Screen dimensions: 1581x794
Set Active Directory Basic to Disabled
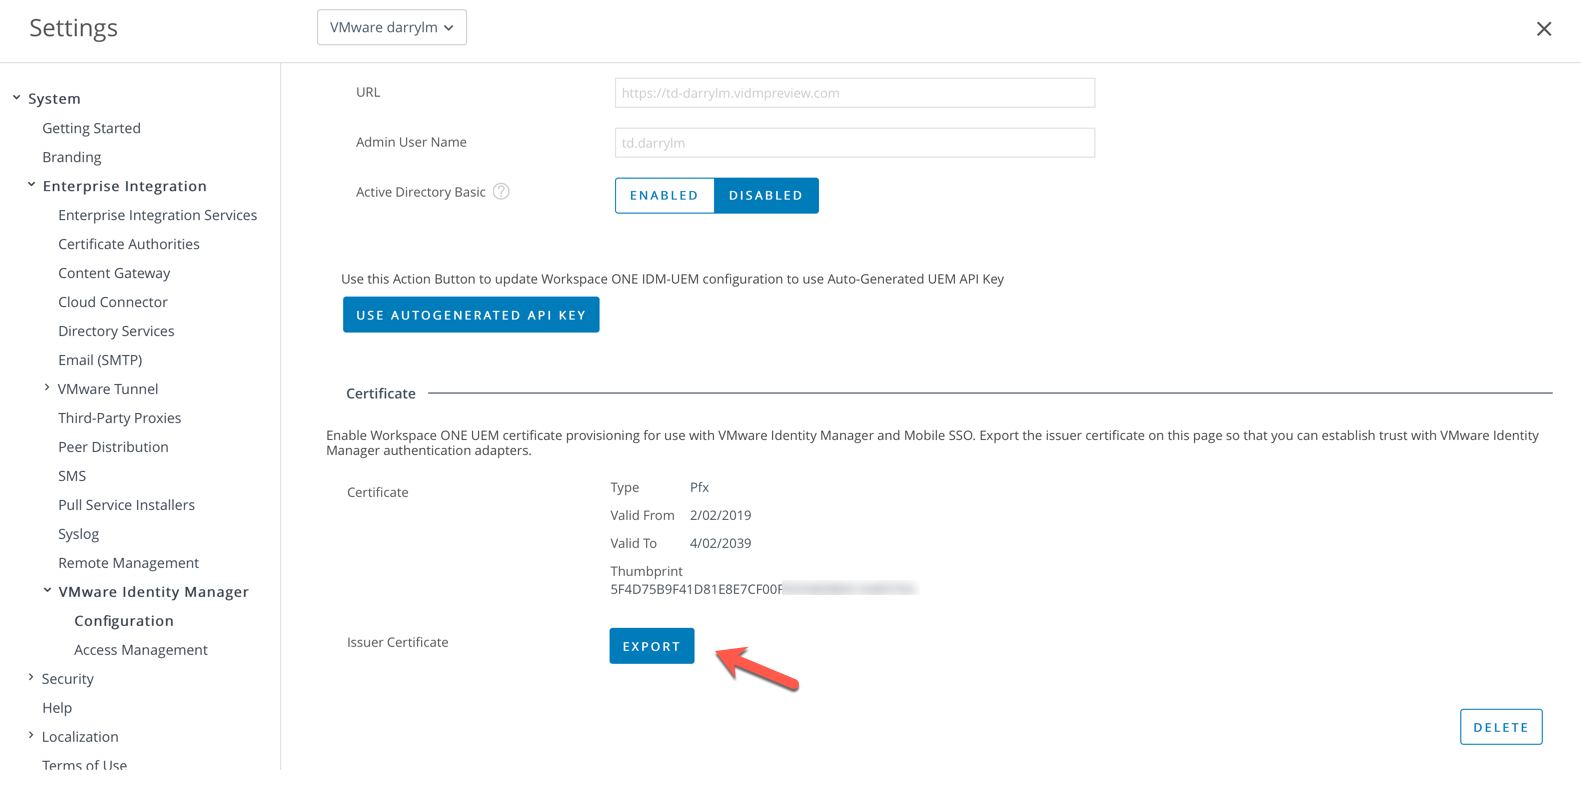766,196
